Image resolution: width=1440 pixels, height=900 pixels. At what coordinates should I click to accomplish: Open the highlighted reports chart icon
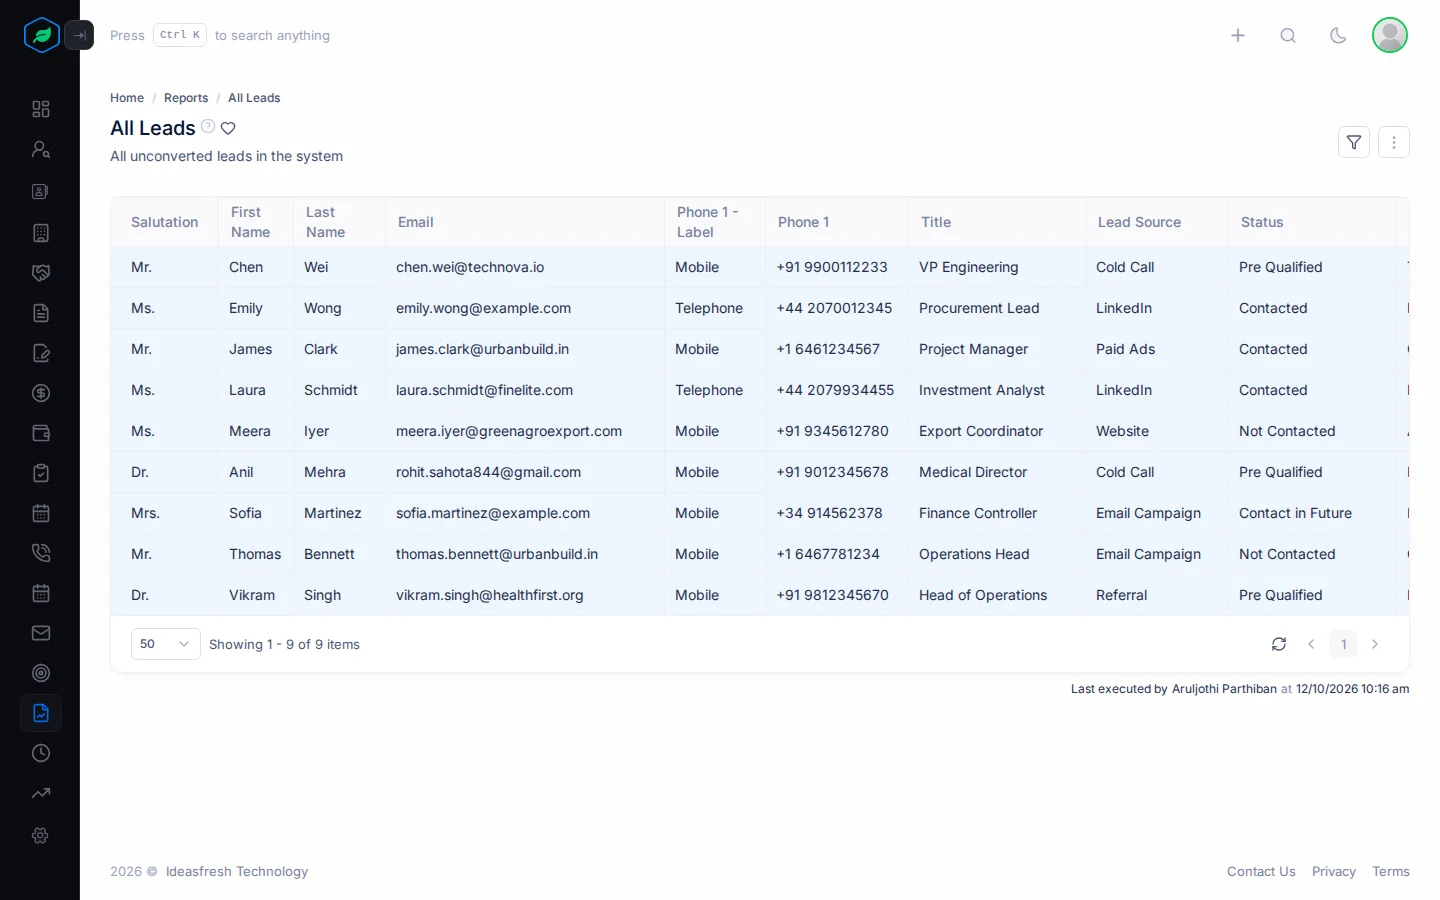pos(41,713)
